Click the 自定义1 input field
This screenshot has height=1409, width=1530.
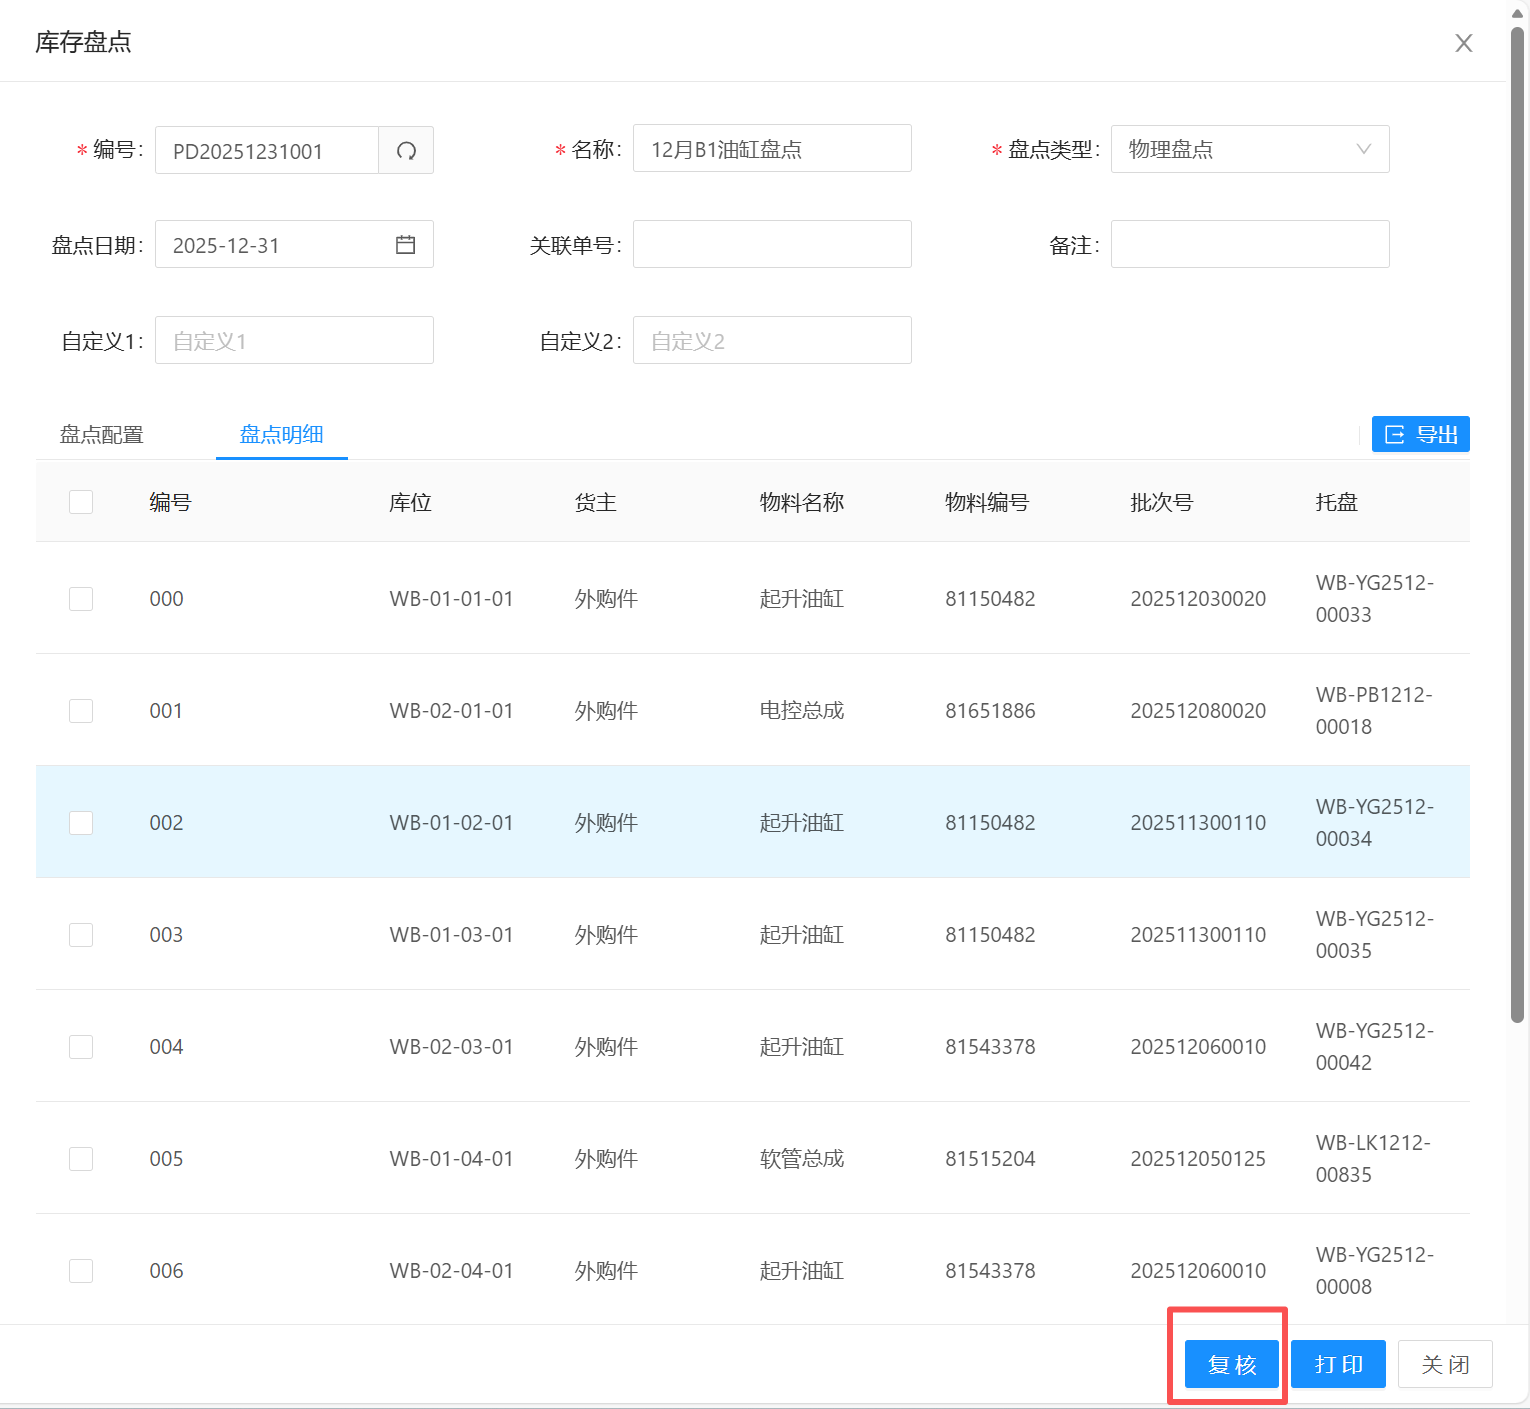point(294,341)
